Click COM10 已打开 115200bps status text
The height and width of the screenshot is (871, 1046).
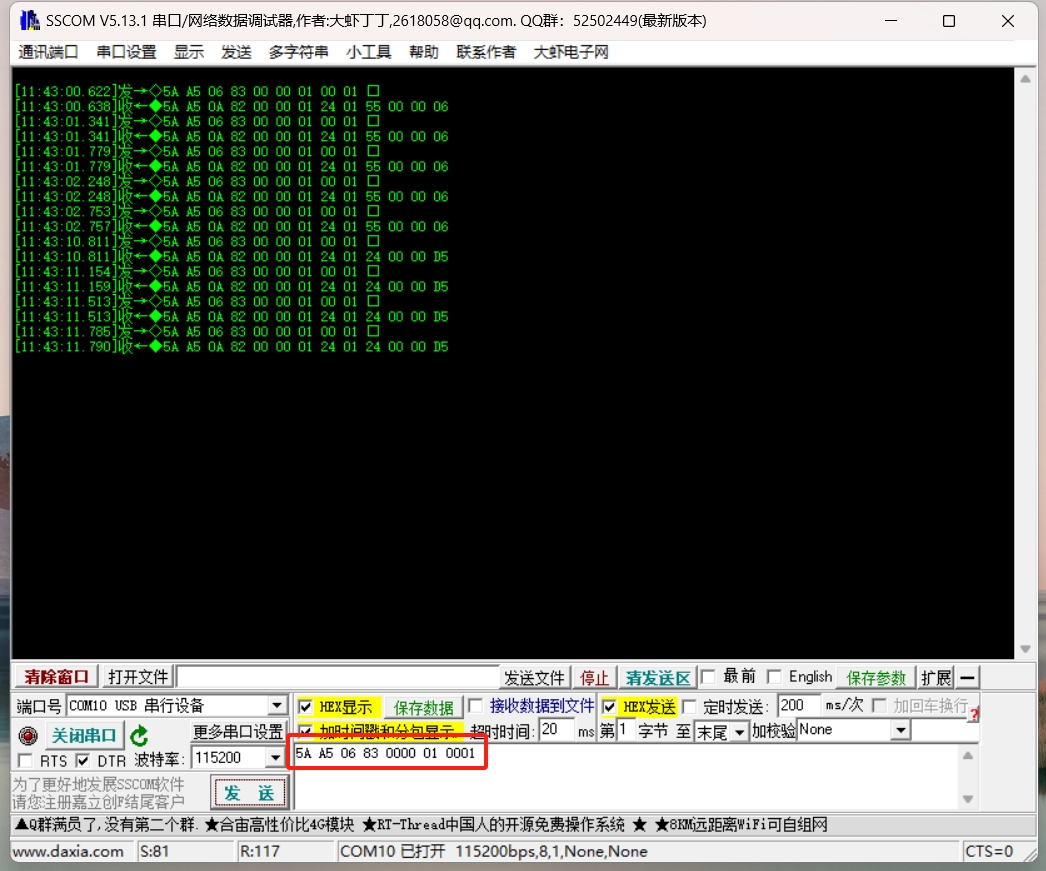pos(494,852)
